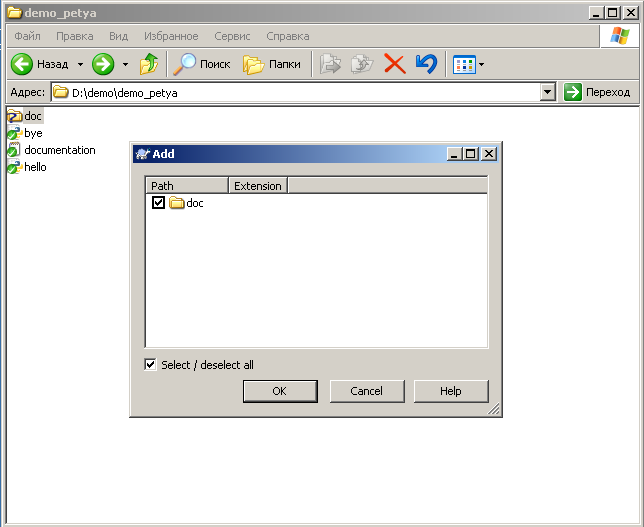Uncheck the doc item checkbox
Image resolution: width=644 pixels, height=527 pixels.
[158, 203]
